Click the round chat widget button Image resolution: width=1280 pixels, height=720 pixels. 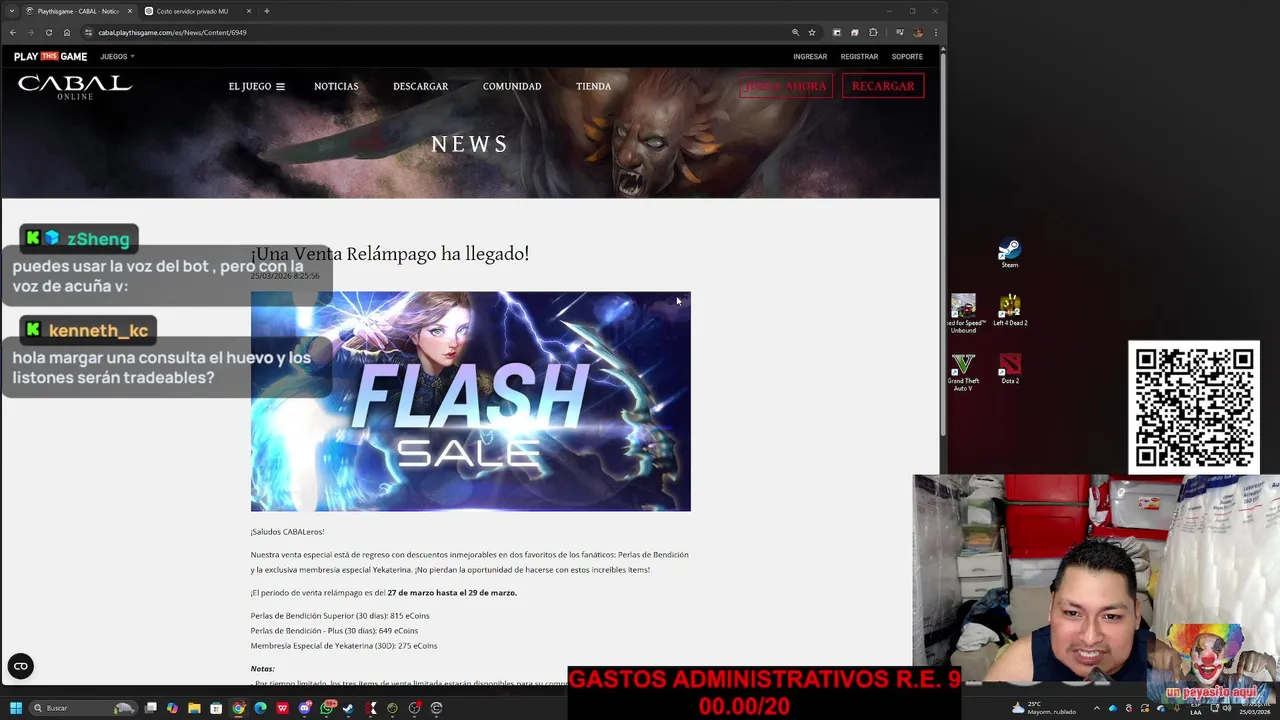[20, 666]
